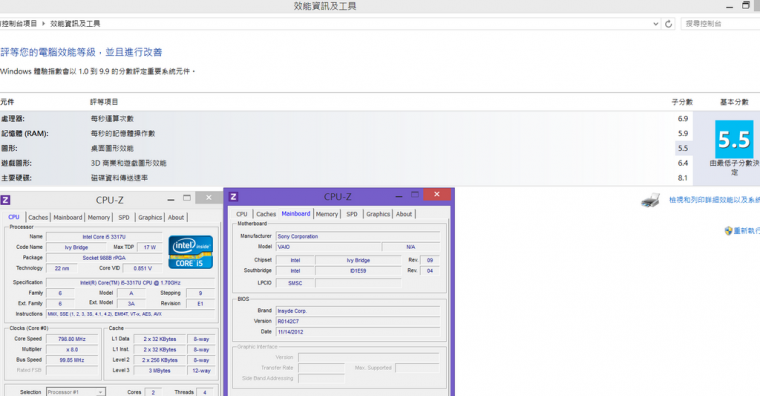Select the CPU tab in gray CPU-Z window
The image size is (760, 396).
(x=14, y=217)
